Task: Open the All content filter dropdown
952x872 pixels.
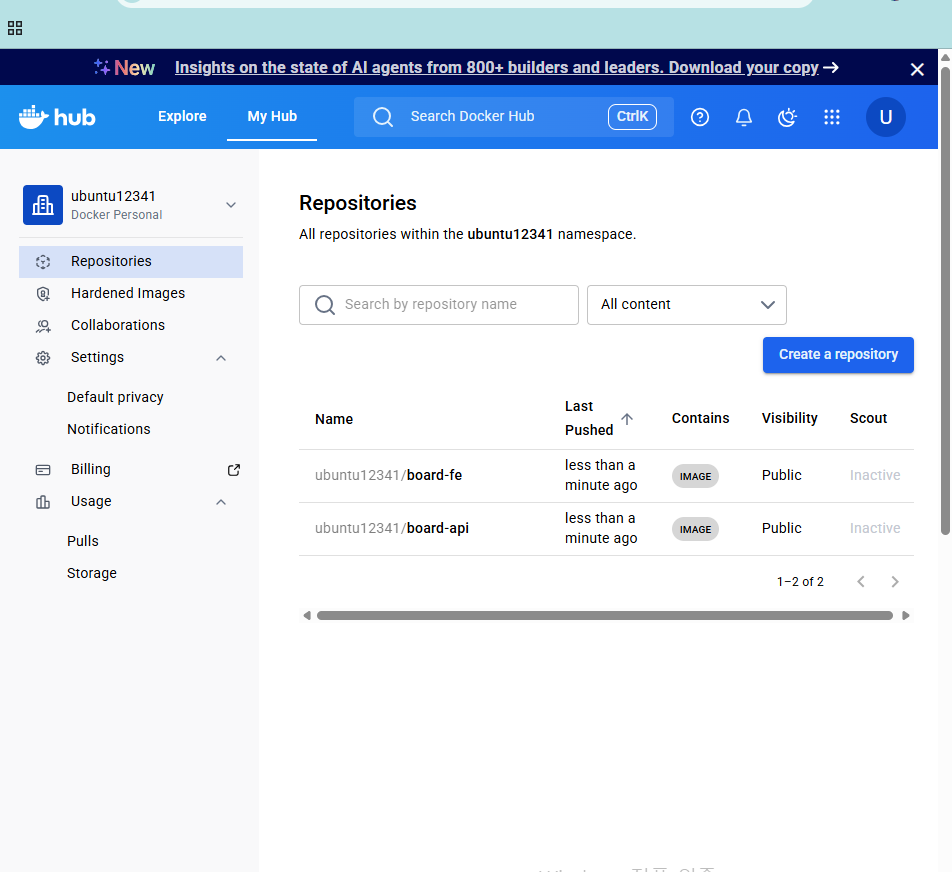Action: pos(687,305)
